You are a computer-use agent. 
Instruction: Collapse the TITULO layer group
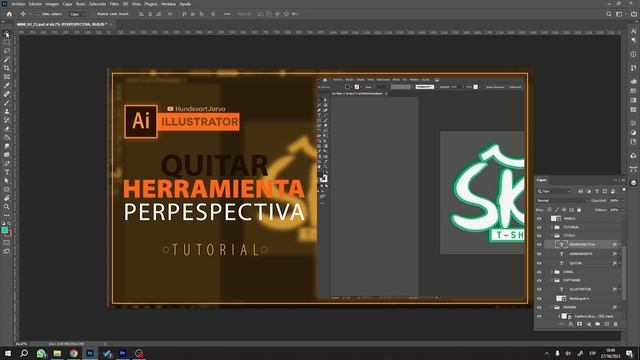coord(552,236)
